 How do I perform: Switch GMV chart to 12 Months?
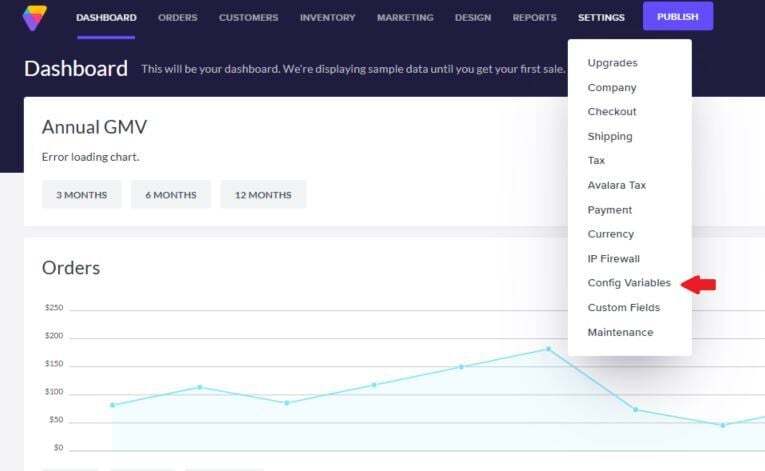pyautogui.click(x=263, y=195)
